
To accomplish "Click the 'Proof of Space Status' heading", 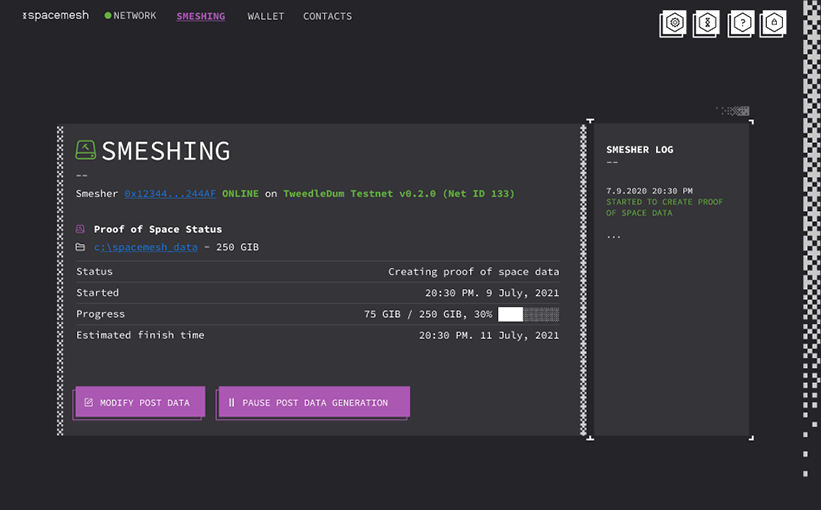I will click(158, 229).
